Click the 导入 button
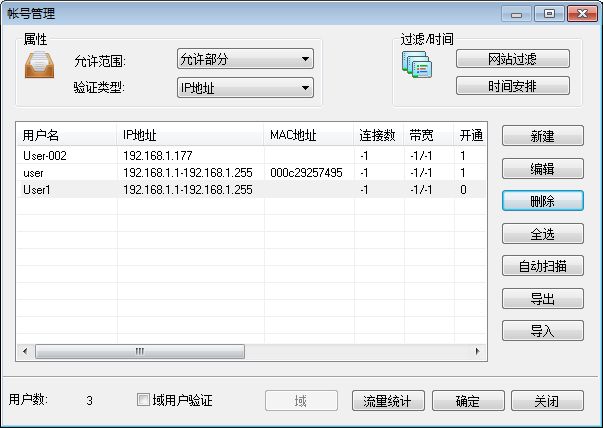Image resolution: width=603 pixels, height=428 pixels. (543, 331)
